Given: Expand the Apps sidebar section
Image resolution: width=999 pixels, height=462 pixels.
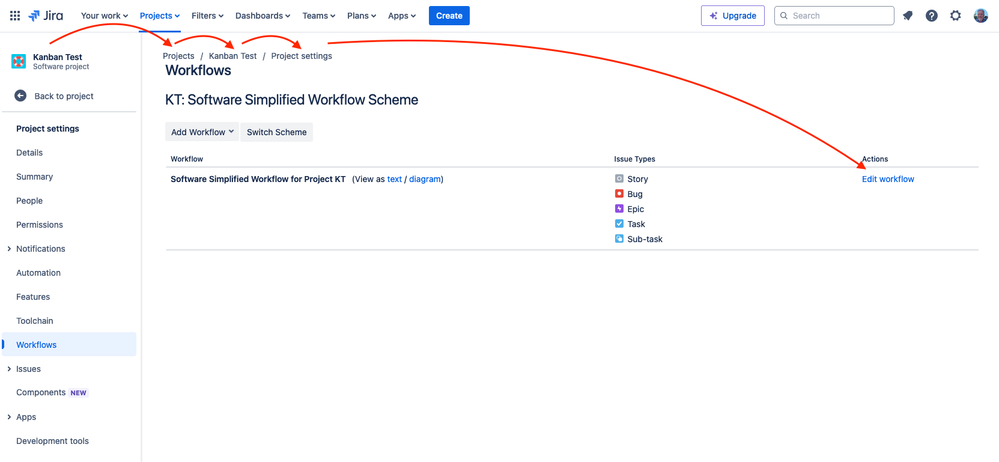Looking at the screenshot, I should [8, 417].
